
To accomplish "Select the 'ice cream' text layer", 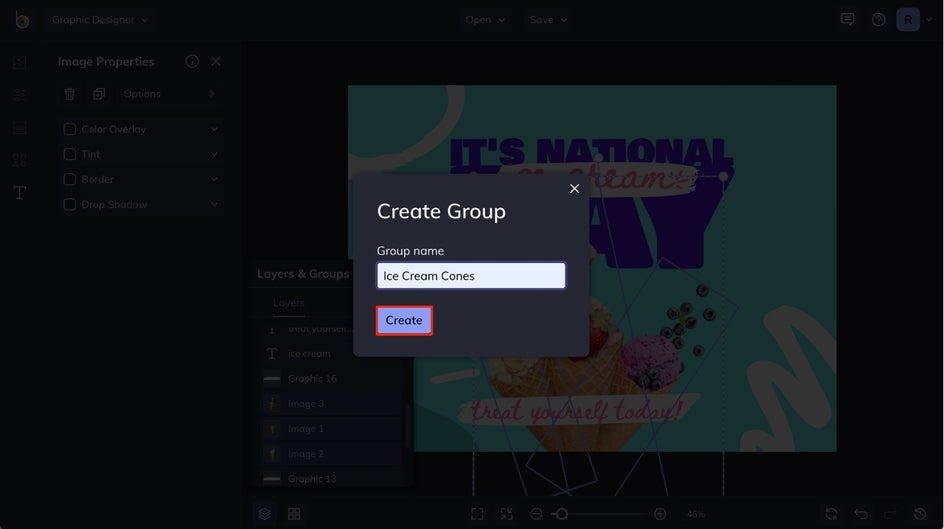I will [x=331, y=354].
